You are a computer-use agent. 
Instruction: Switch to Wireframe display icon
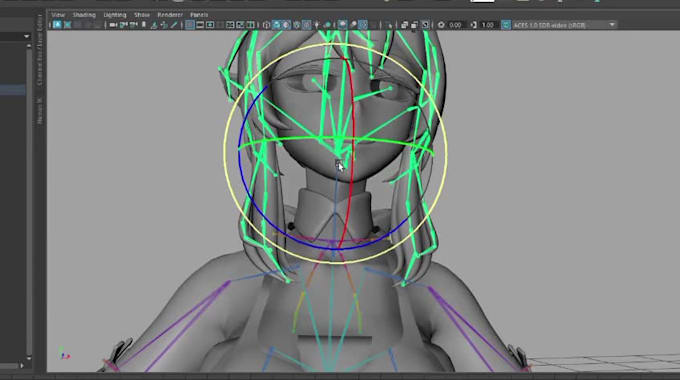pos(267,25)
